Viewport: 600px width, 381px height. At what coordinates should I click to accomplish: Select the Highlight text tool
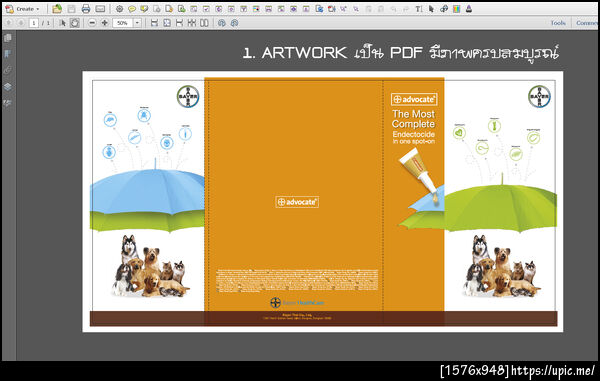tap(144, 9)
